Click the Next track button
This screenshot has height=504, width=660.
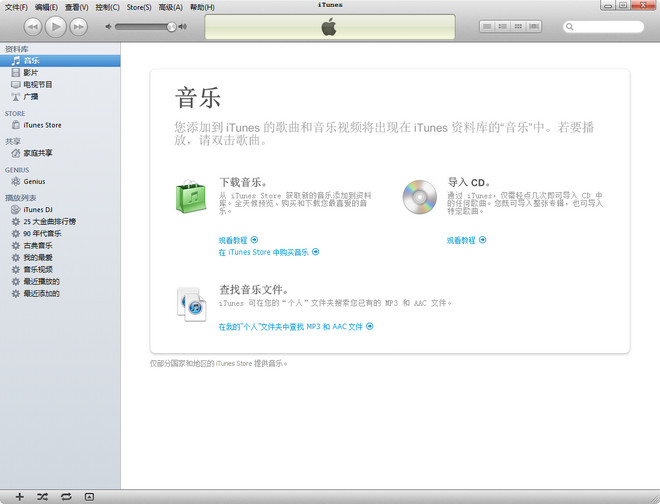pyautogui.click(x=79, y=26)
